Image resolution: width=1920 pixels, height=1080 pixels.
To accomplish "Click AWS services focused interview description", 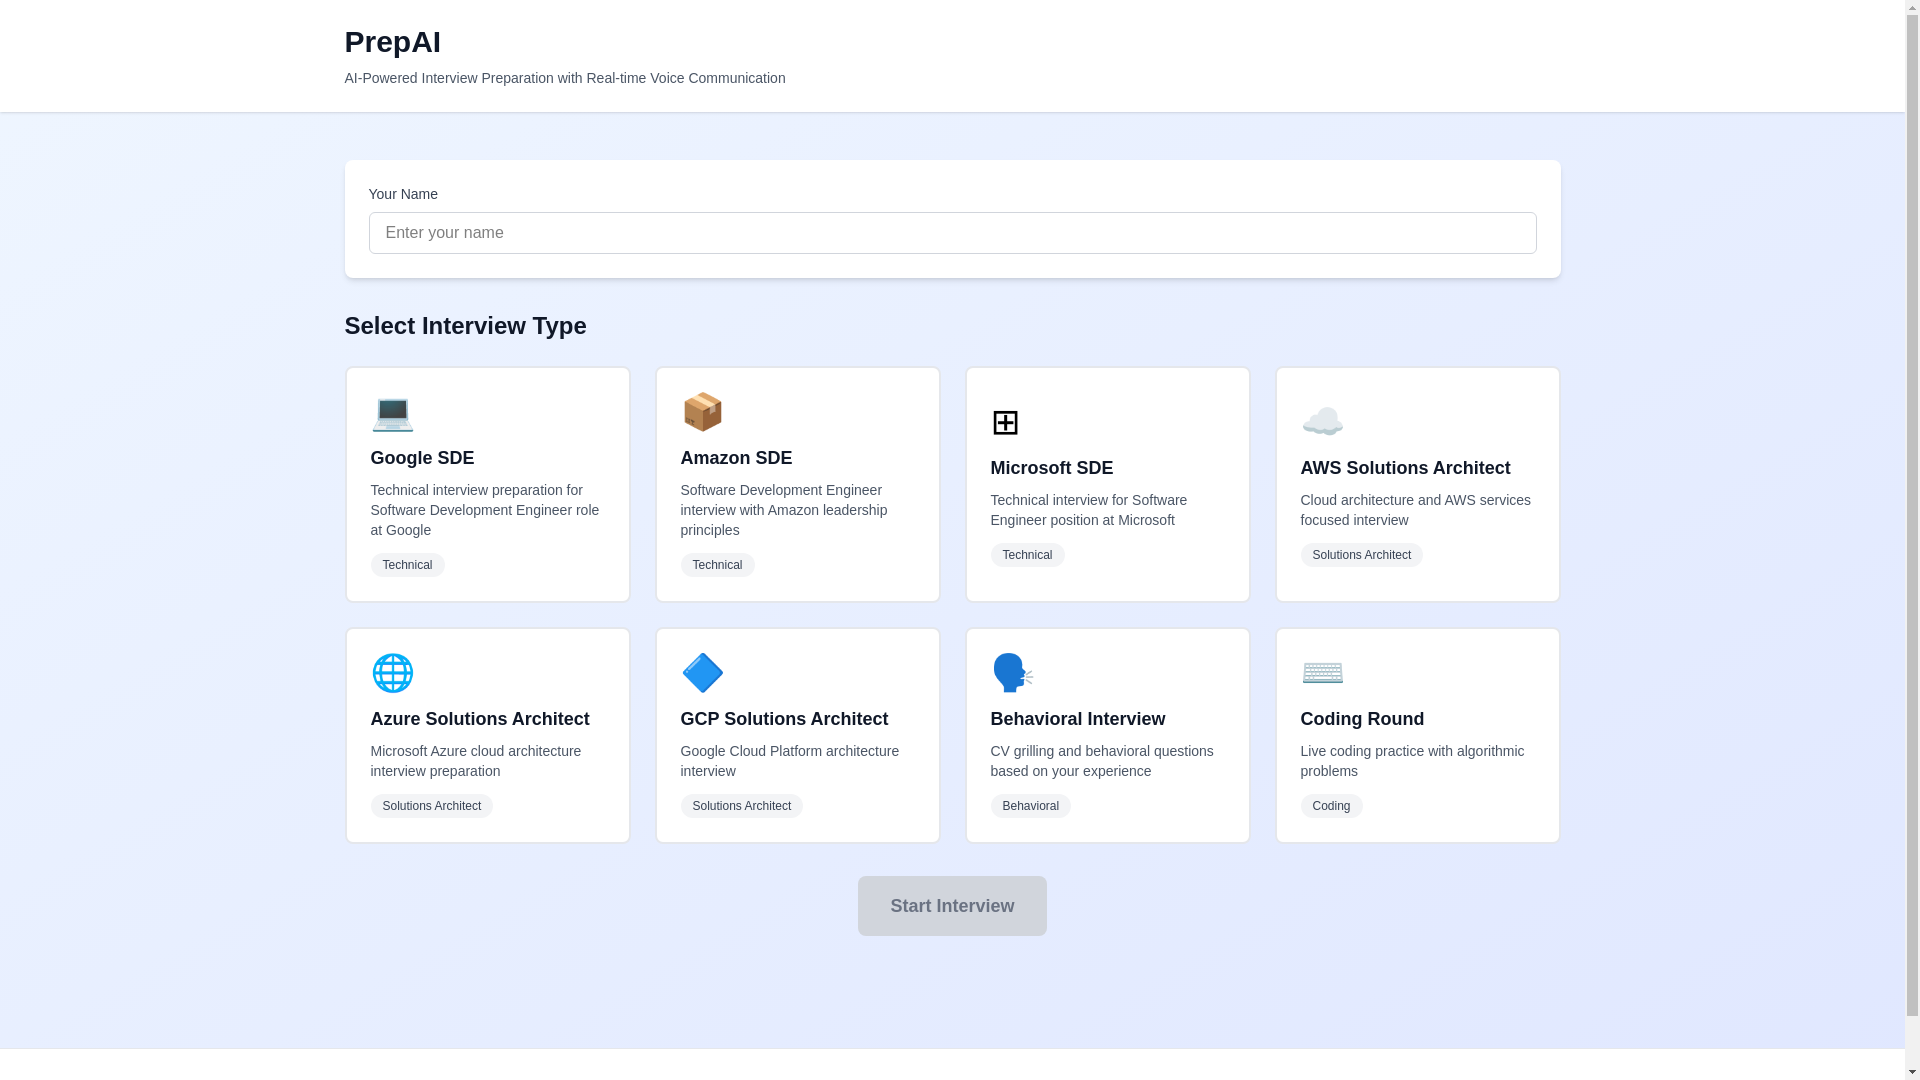I will click(1415, 510).
